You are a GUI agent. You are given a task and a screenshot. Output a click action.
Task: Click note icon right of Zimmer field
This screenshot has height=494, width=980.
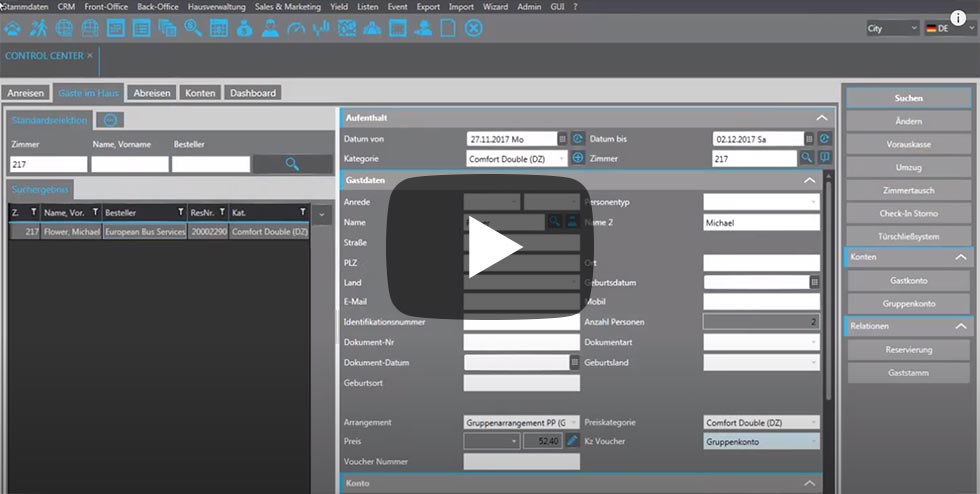824,158
